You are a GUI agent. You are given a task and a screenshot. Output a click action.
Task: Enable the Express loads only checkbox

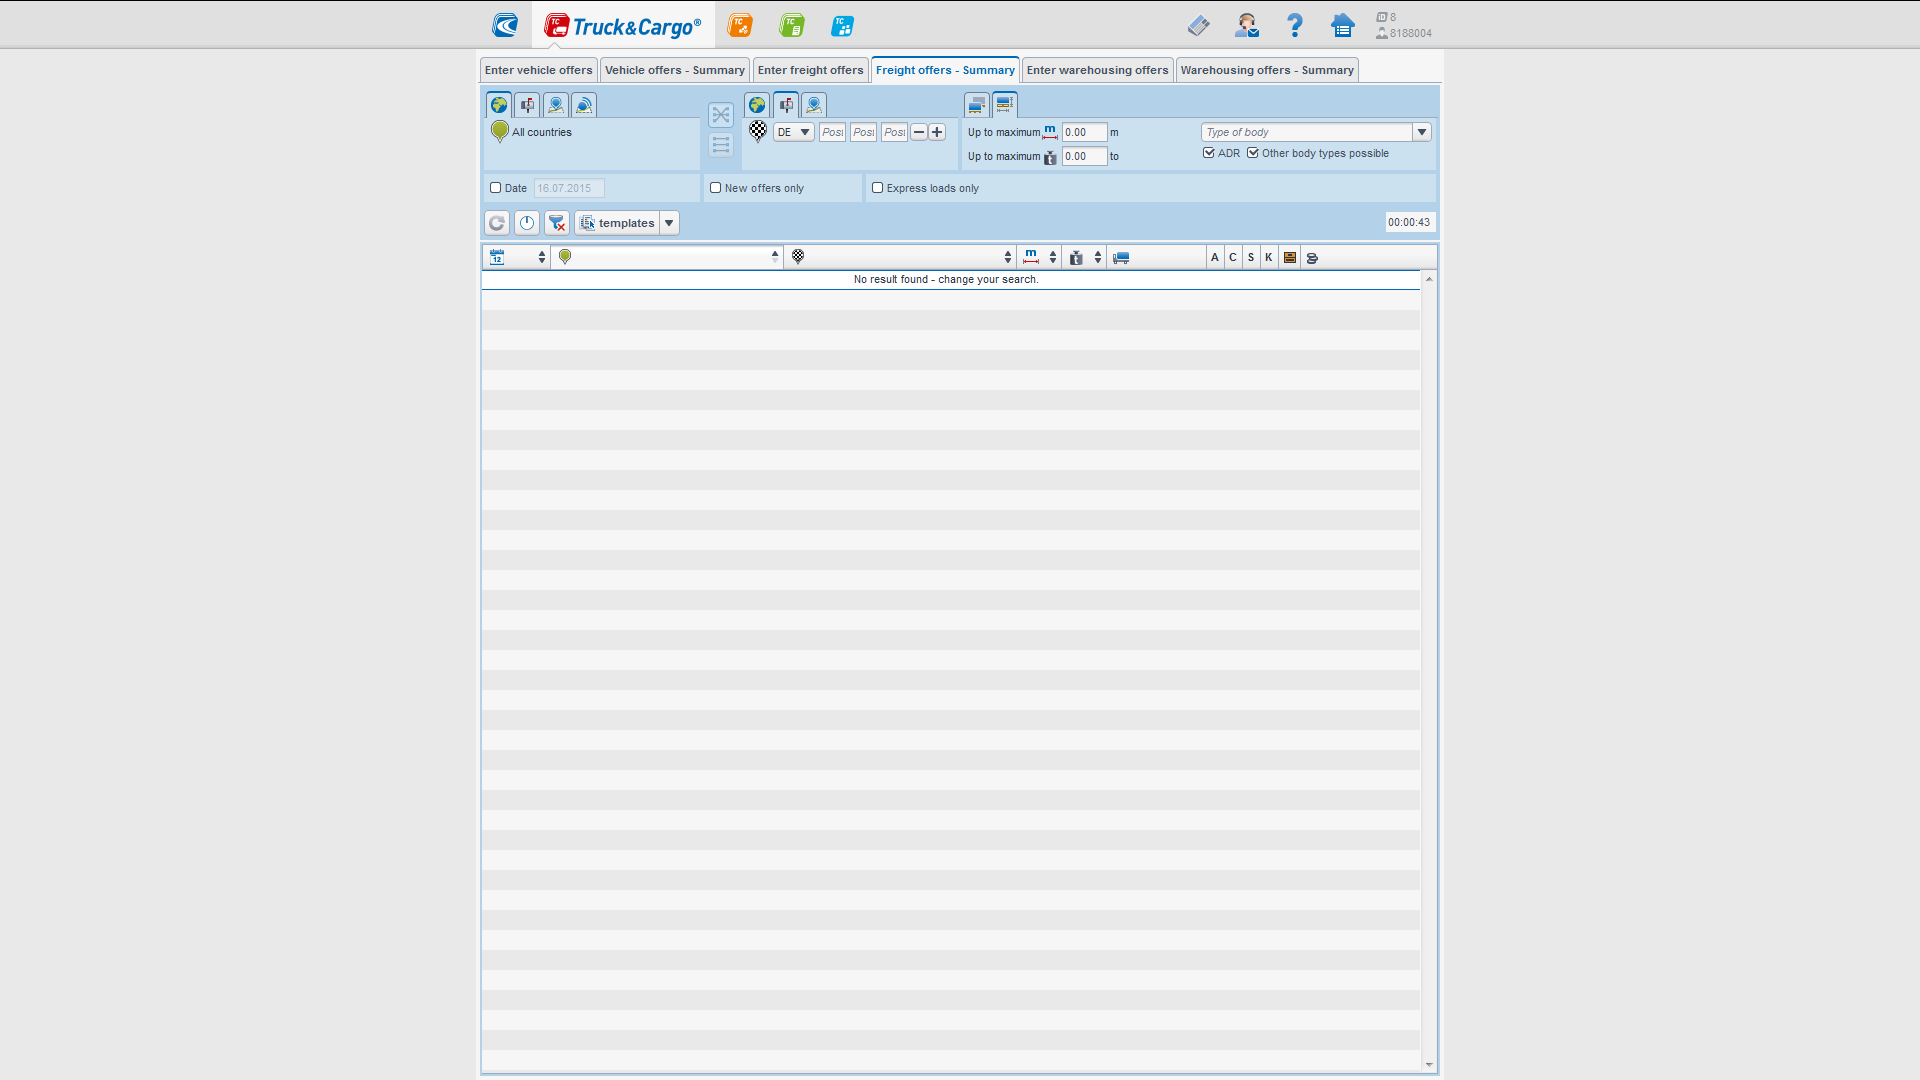(x=877, y=187)
